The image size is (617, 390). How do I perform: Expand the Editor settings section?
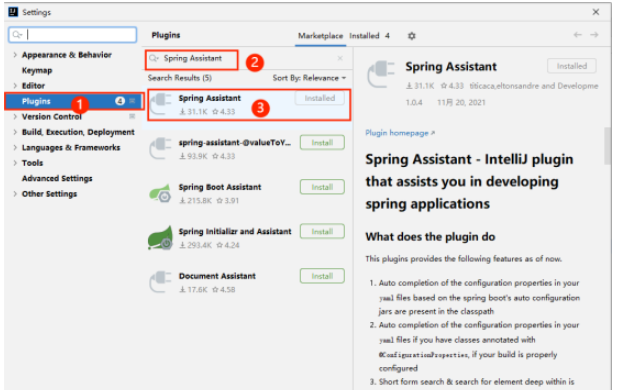click(x=15, y=85)
